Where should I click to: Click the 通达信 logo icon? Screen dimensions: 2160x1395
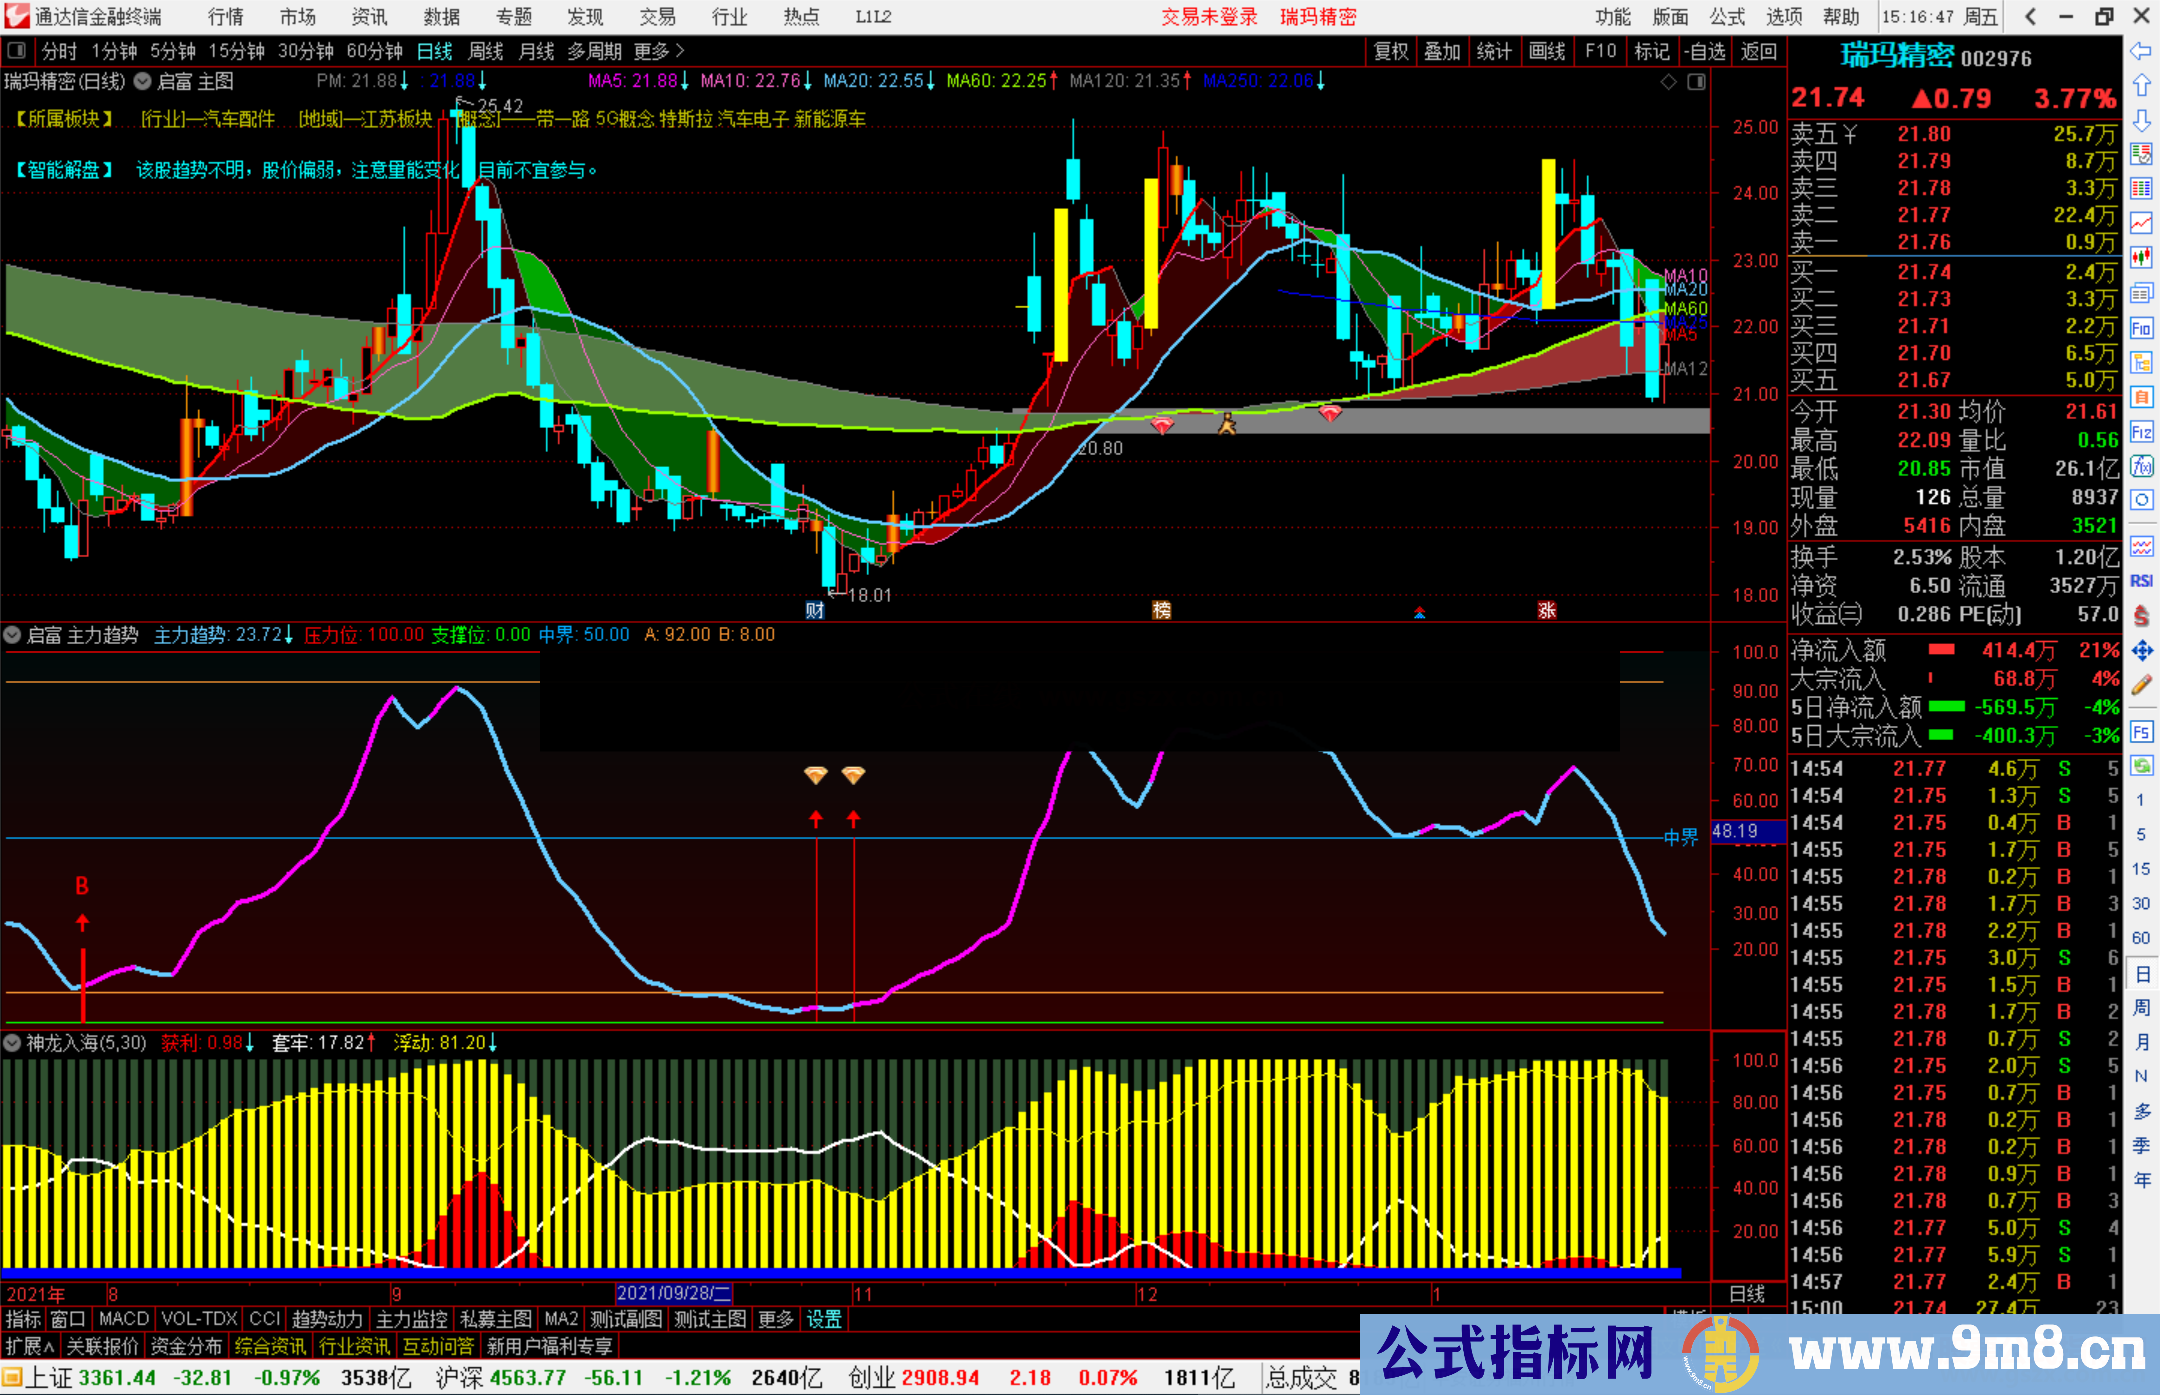[x=16, y=17]
